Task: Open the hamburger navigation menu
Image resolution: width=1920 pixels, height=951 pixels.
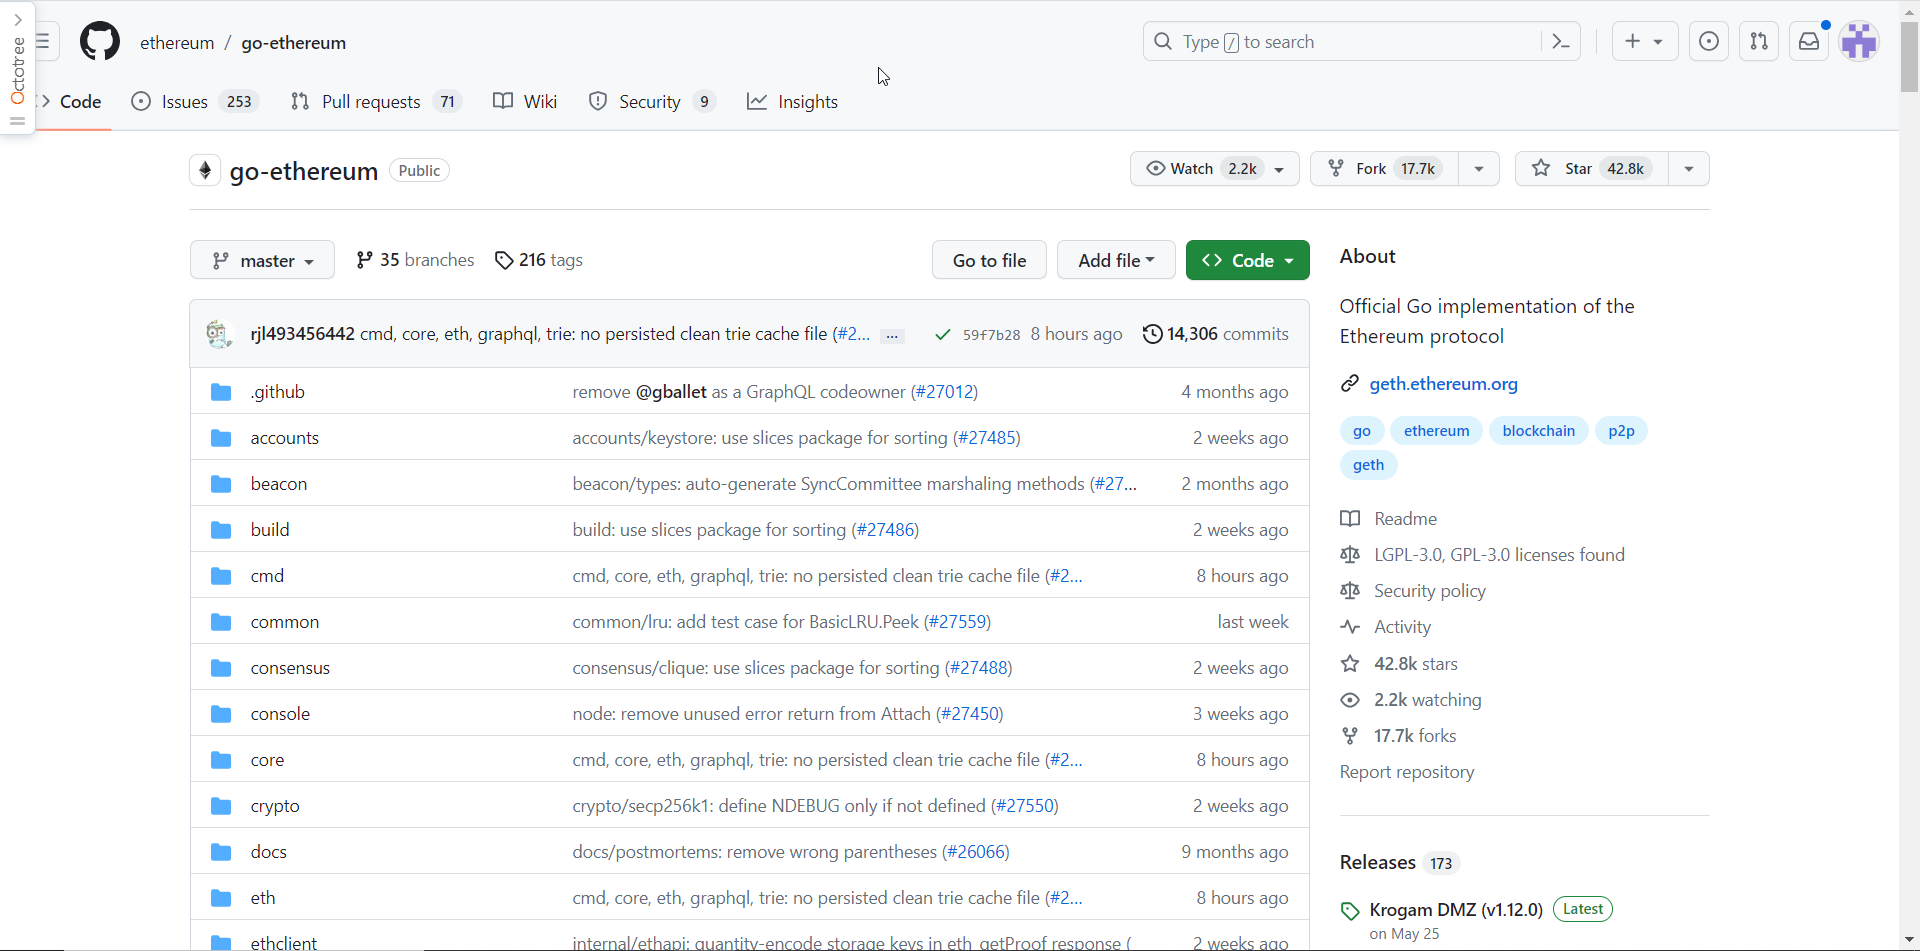Action: (44, 41)
